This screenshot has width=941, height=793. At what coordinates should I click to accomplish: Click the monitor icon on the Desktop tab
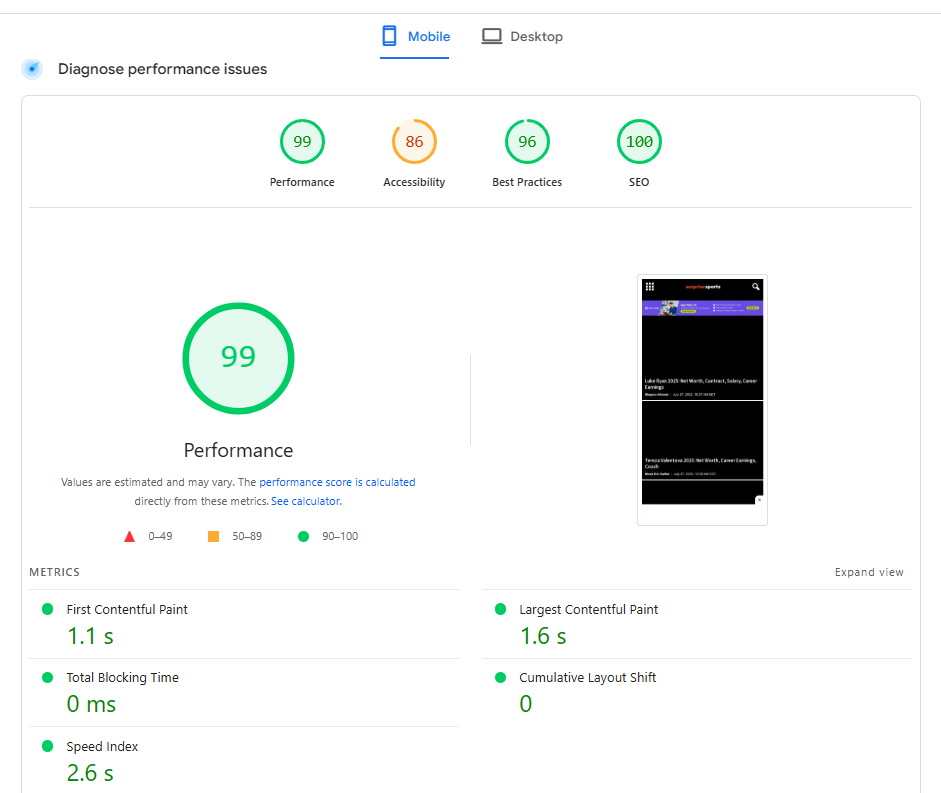point(491,35)
